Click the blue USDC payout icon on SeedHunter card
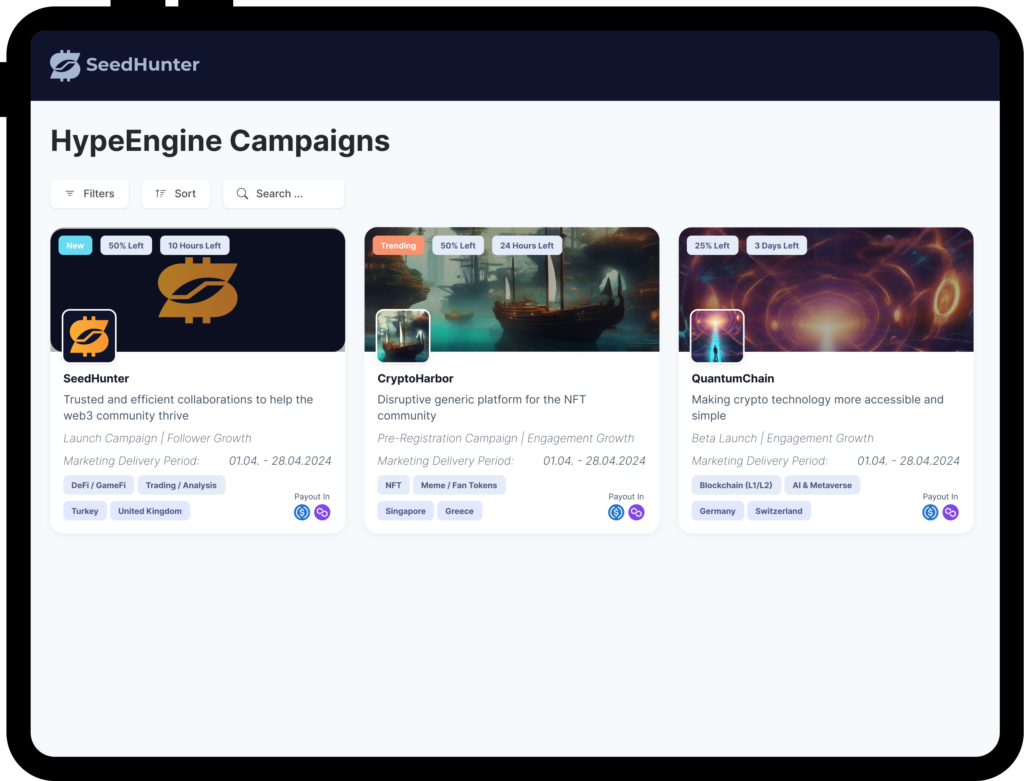The width and height of the screenshot is (1024, 781). [x=302, y=513]
